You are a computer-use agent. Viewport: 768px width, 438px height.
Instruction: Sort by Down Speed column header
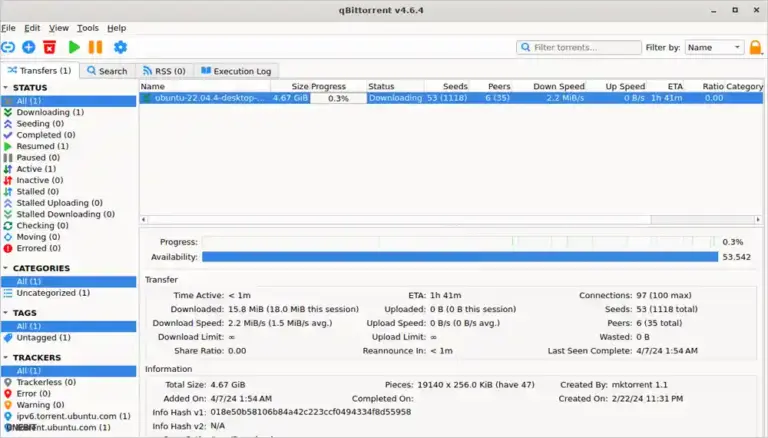pos(550,86)
